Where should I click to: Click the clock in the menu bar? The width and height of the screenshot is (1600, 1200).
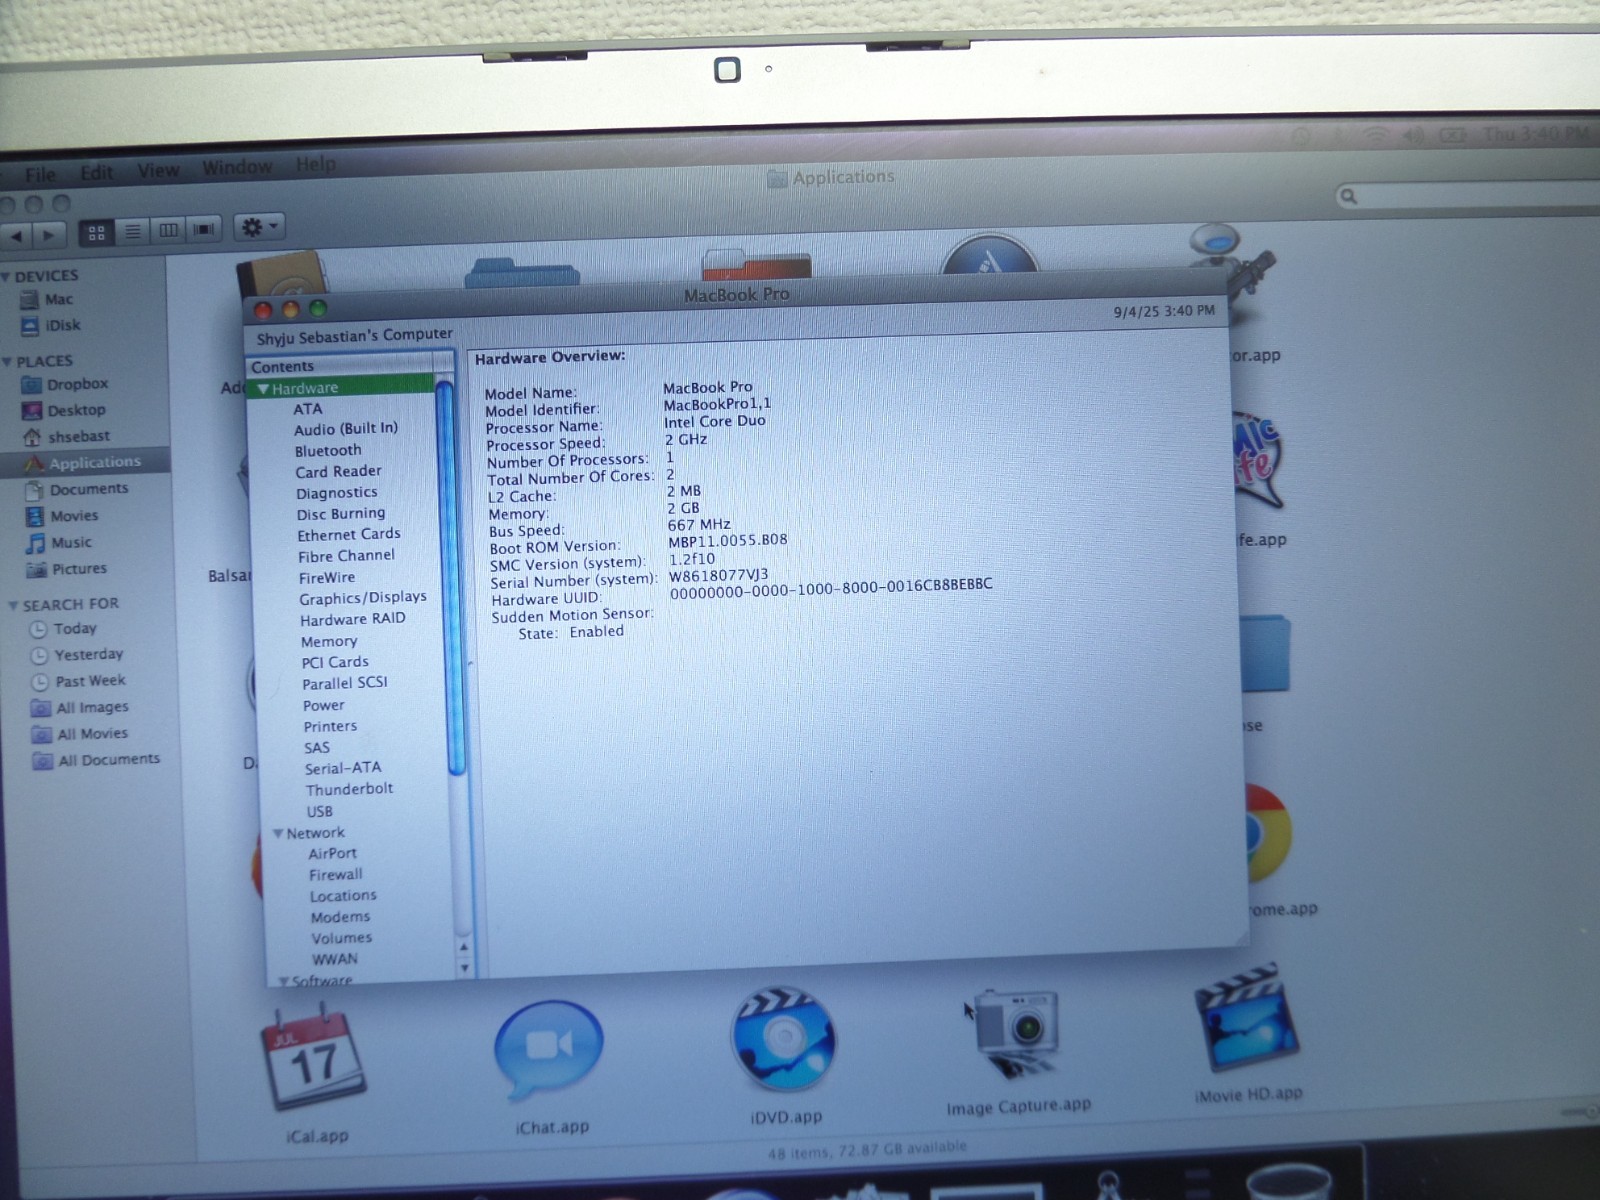coord(1536,134)
